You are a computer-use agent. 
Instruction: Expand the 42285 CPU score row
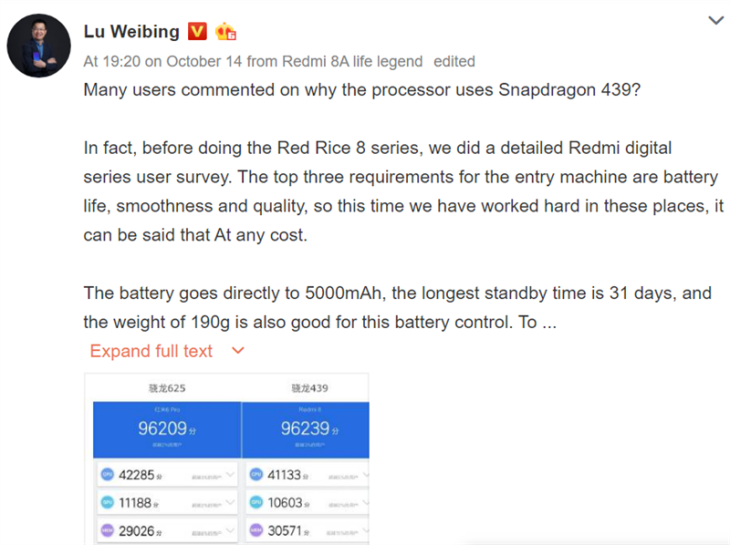click(229, 475)
